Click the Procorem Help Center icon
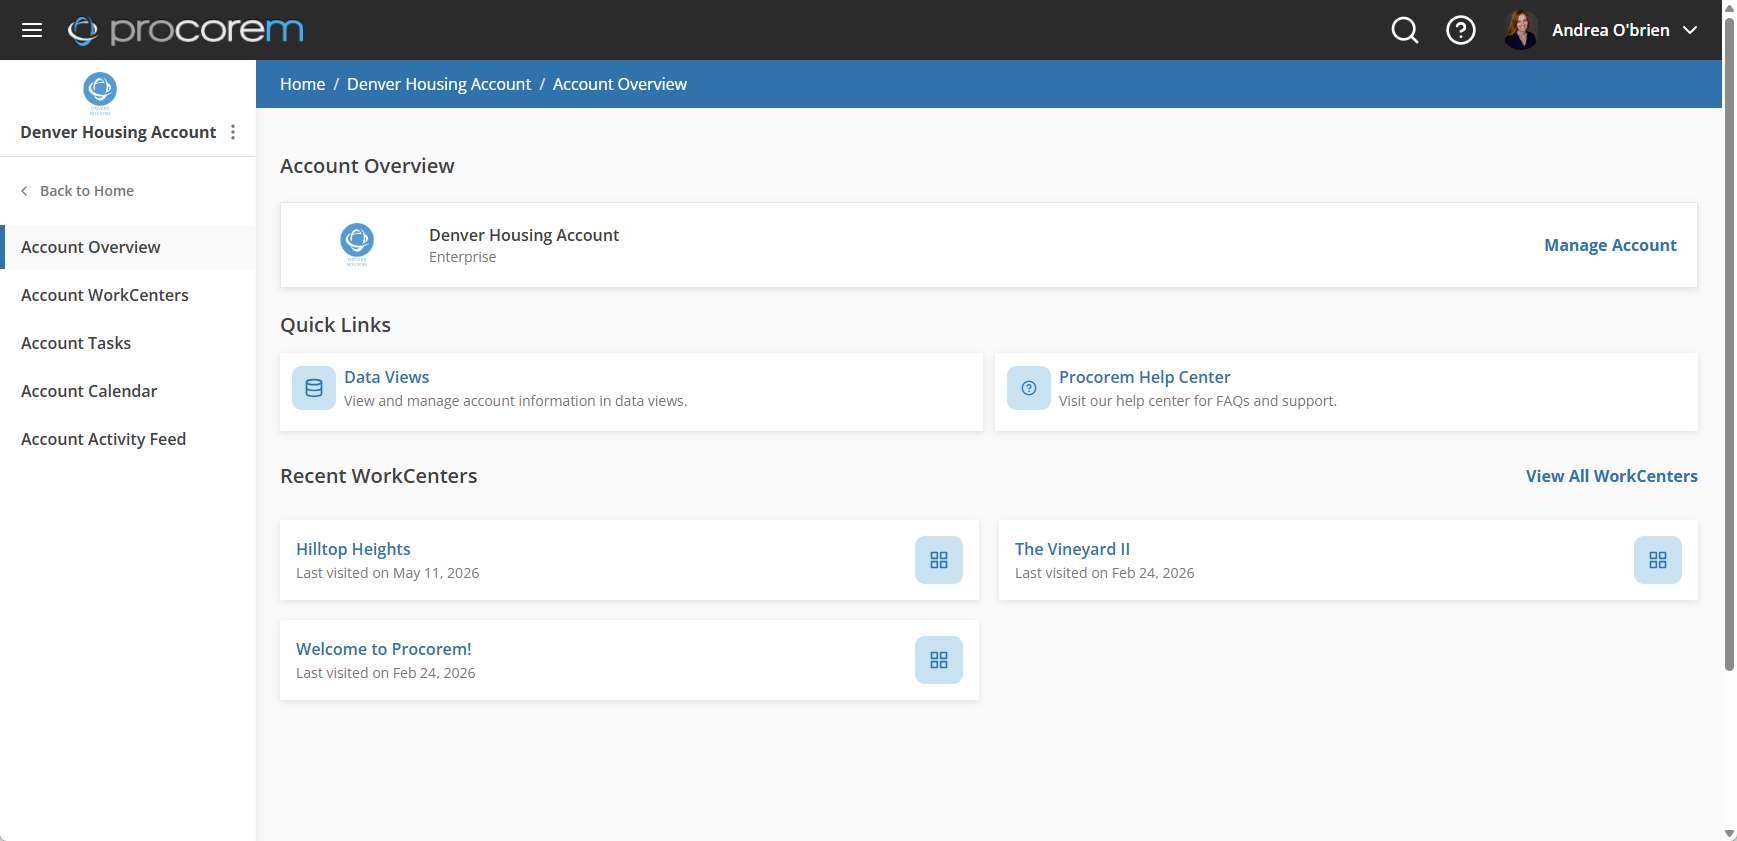1737x841 pixels. point(1029,388)
